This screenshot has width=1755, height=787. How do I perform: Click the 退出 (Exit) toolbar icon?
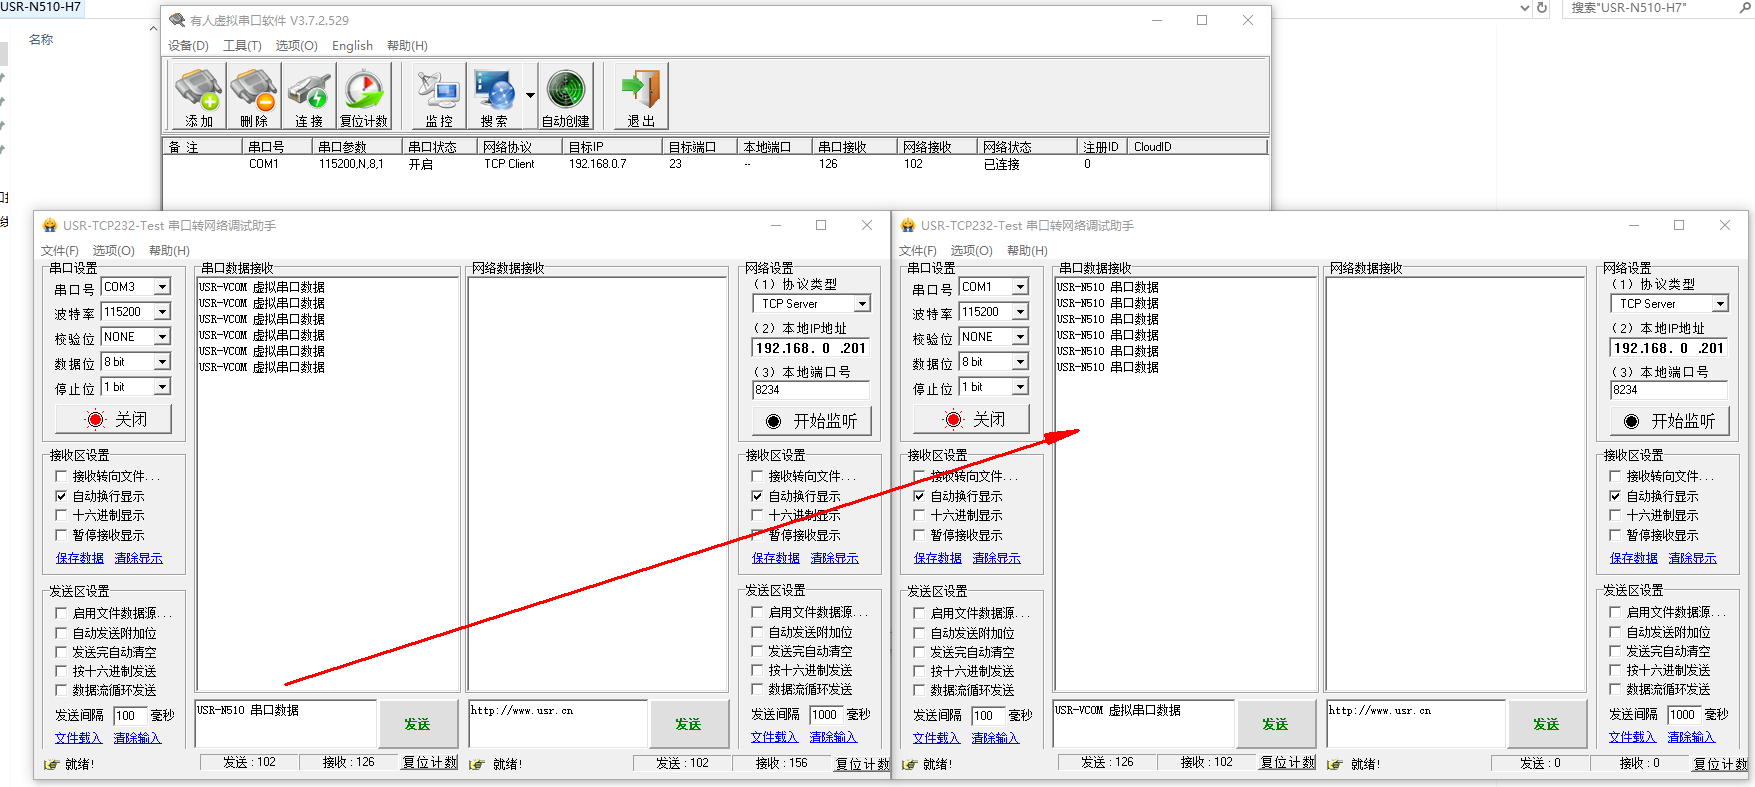coord(641,96)
